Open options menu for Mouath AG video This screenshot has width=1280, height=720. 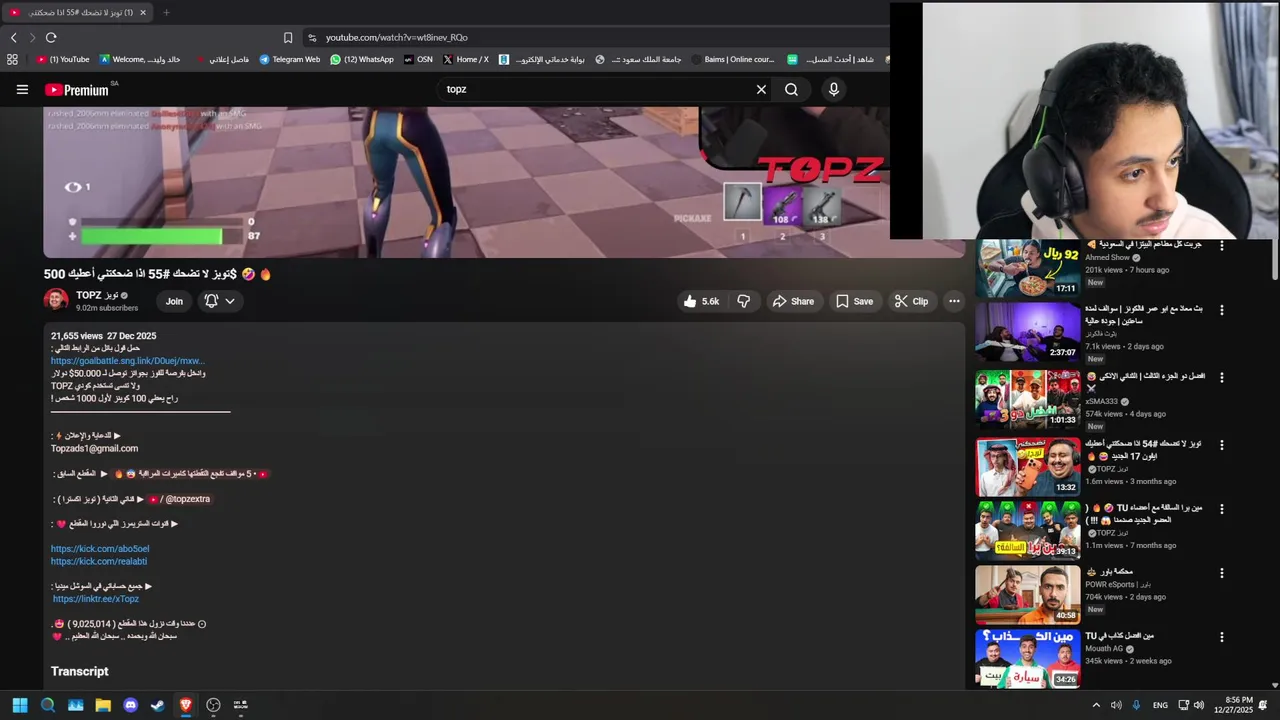pyautogui.click(x=1221, y=637)
